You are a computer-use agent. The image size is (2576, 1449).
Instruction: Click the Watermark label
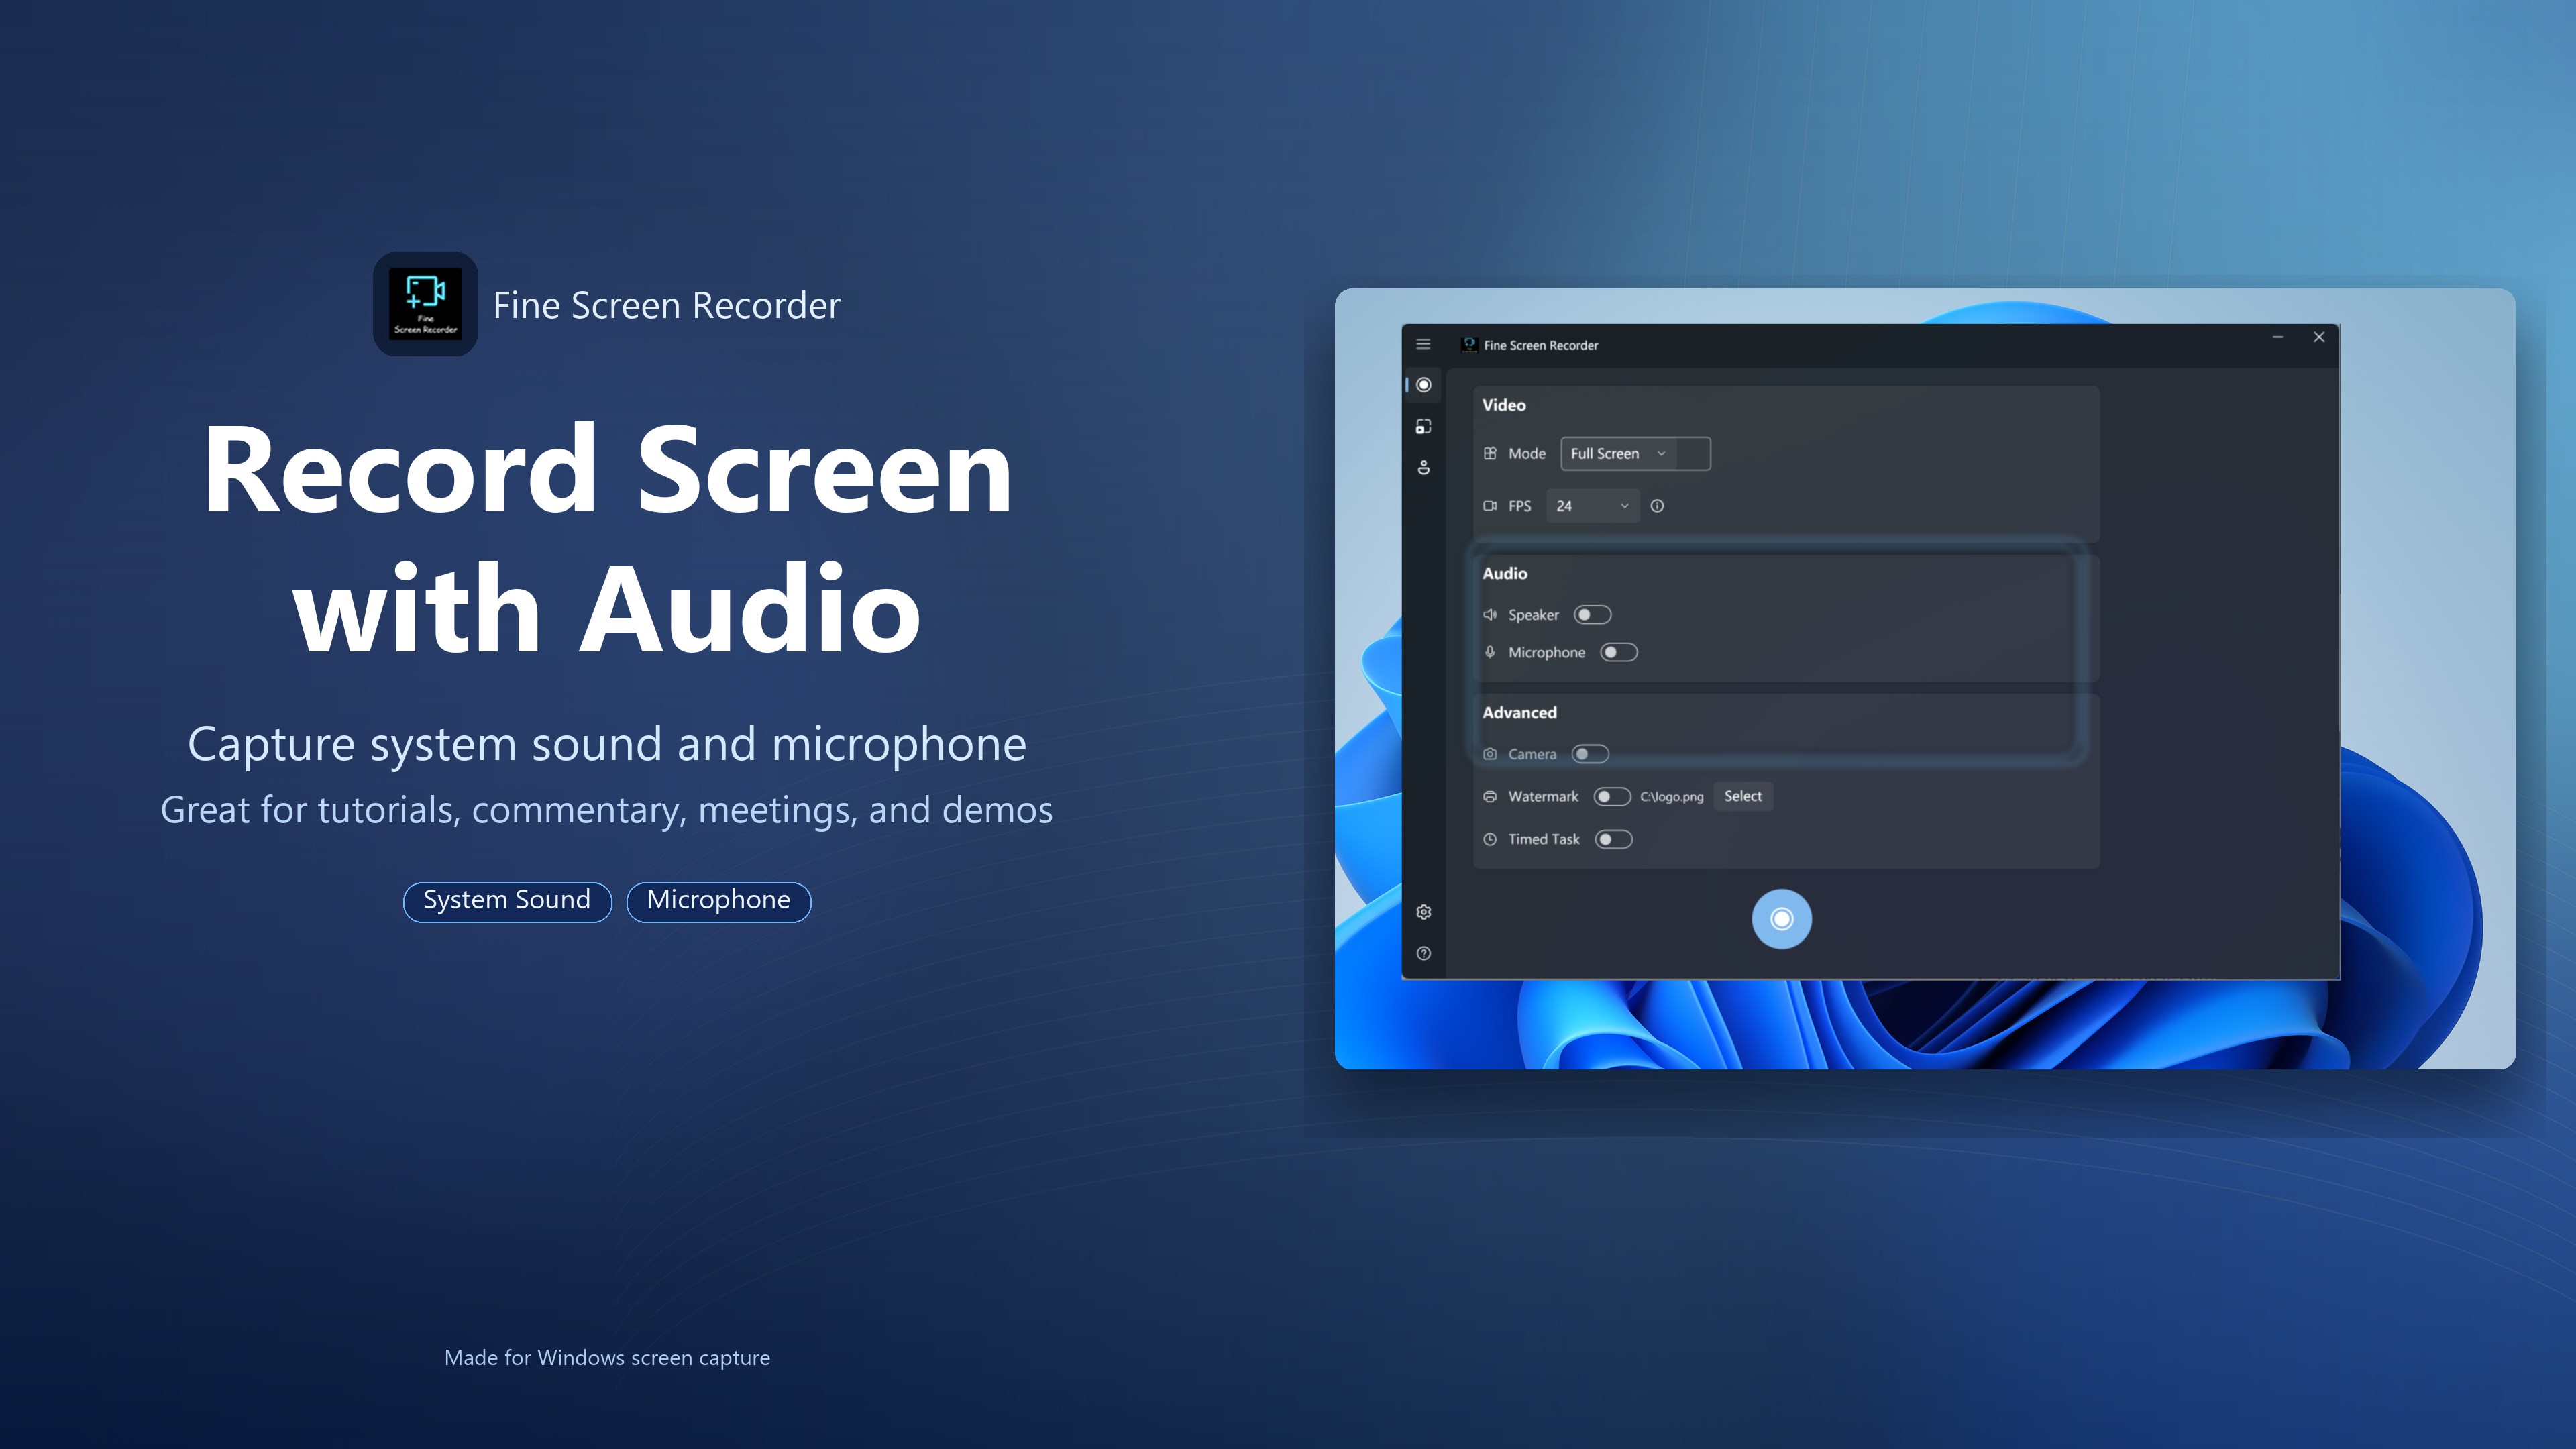pos(1543,796)
